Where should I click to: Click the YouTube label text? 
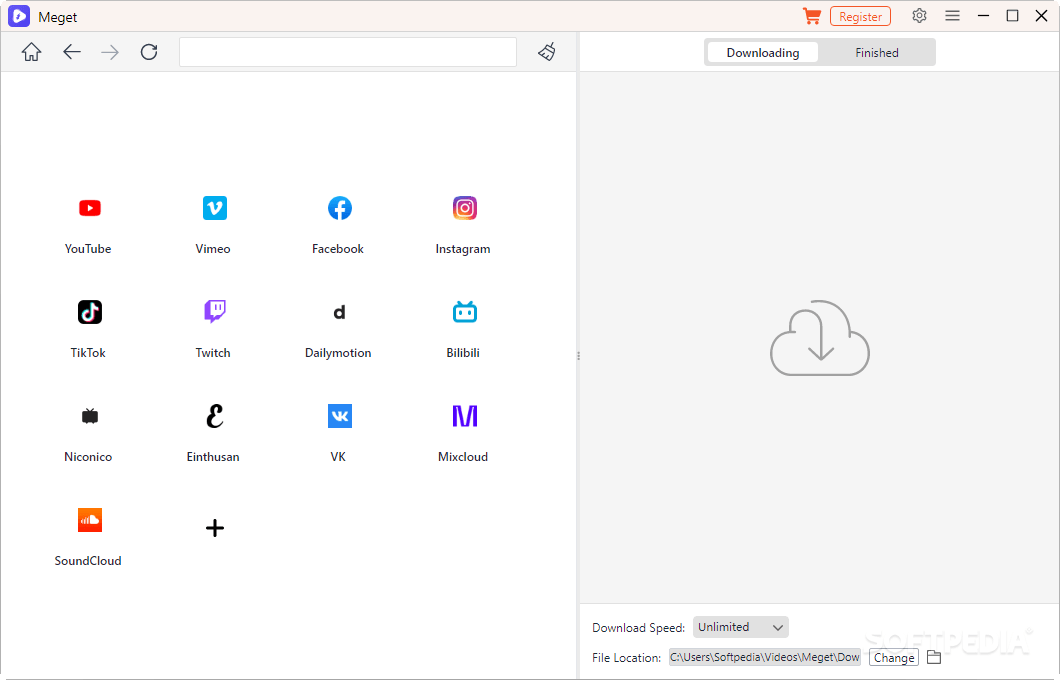click(x=88, y=249)
